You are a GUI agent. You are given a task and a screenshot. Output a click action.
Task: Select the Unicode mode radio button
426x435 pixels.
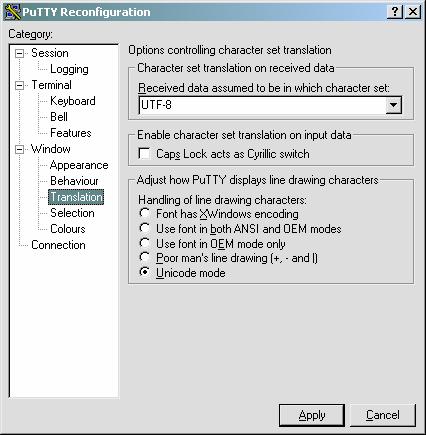pos(144,272)
